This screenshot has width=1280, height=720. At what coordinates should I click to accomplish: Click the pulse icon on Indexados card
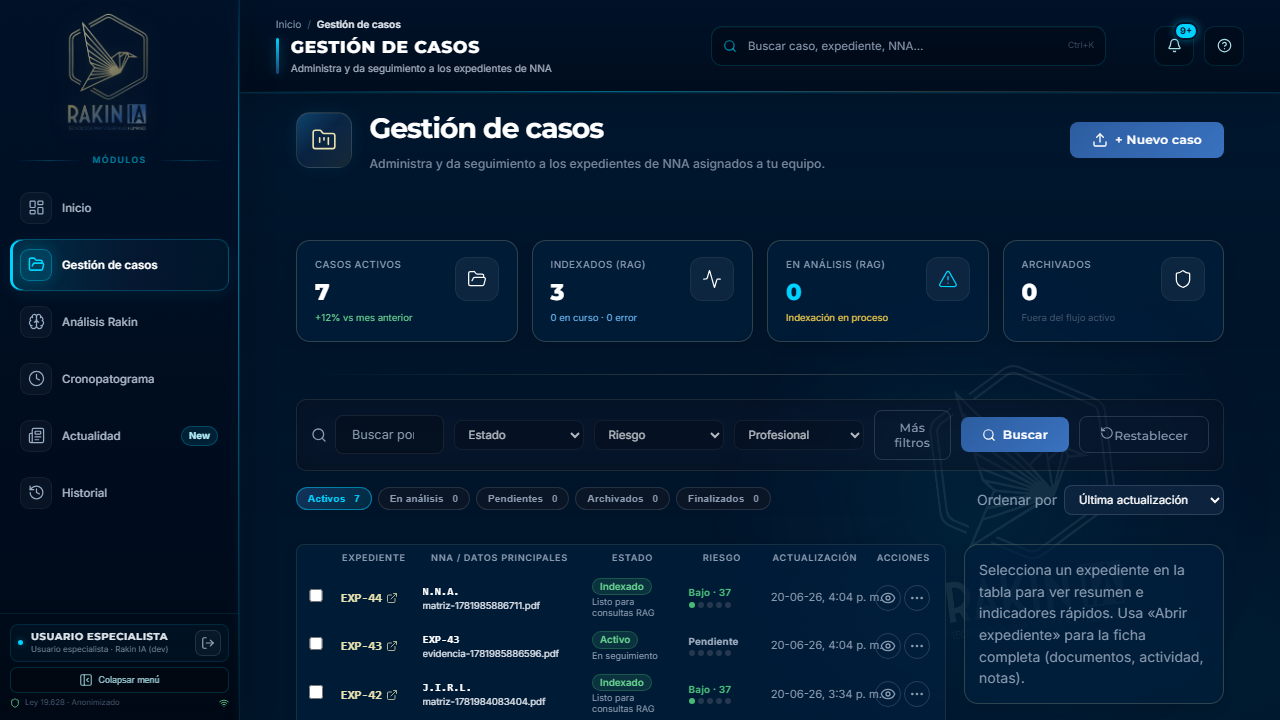tap(712, 279)
